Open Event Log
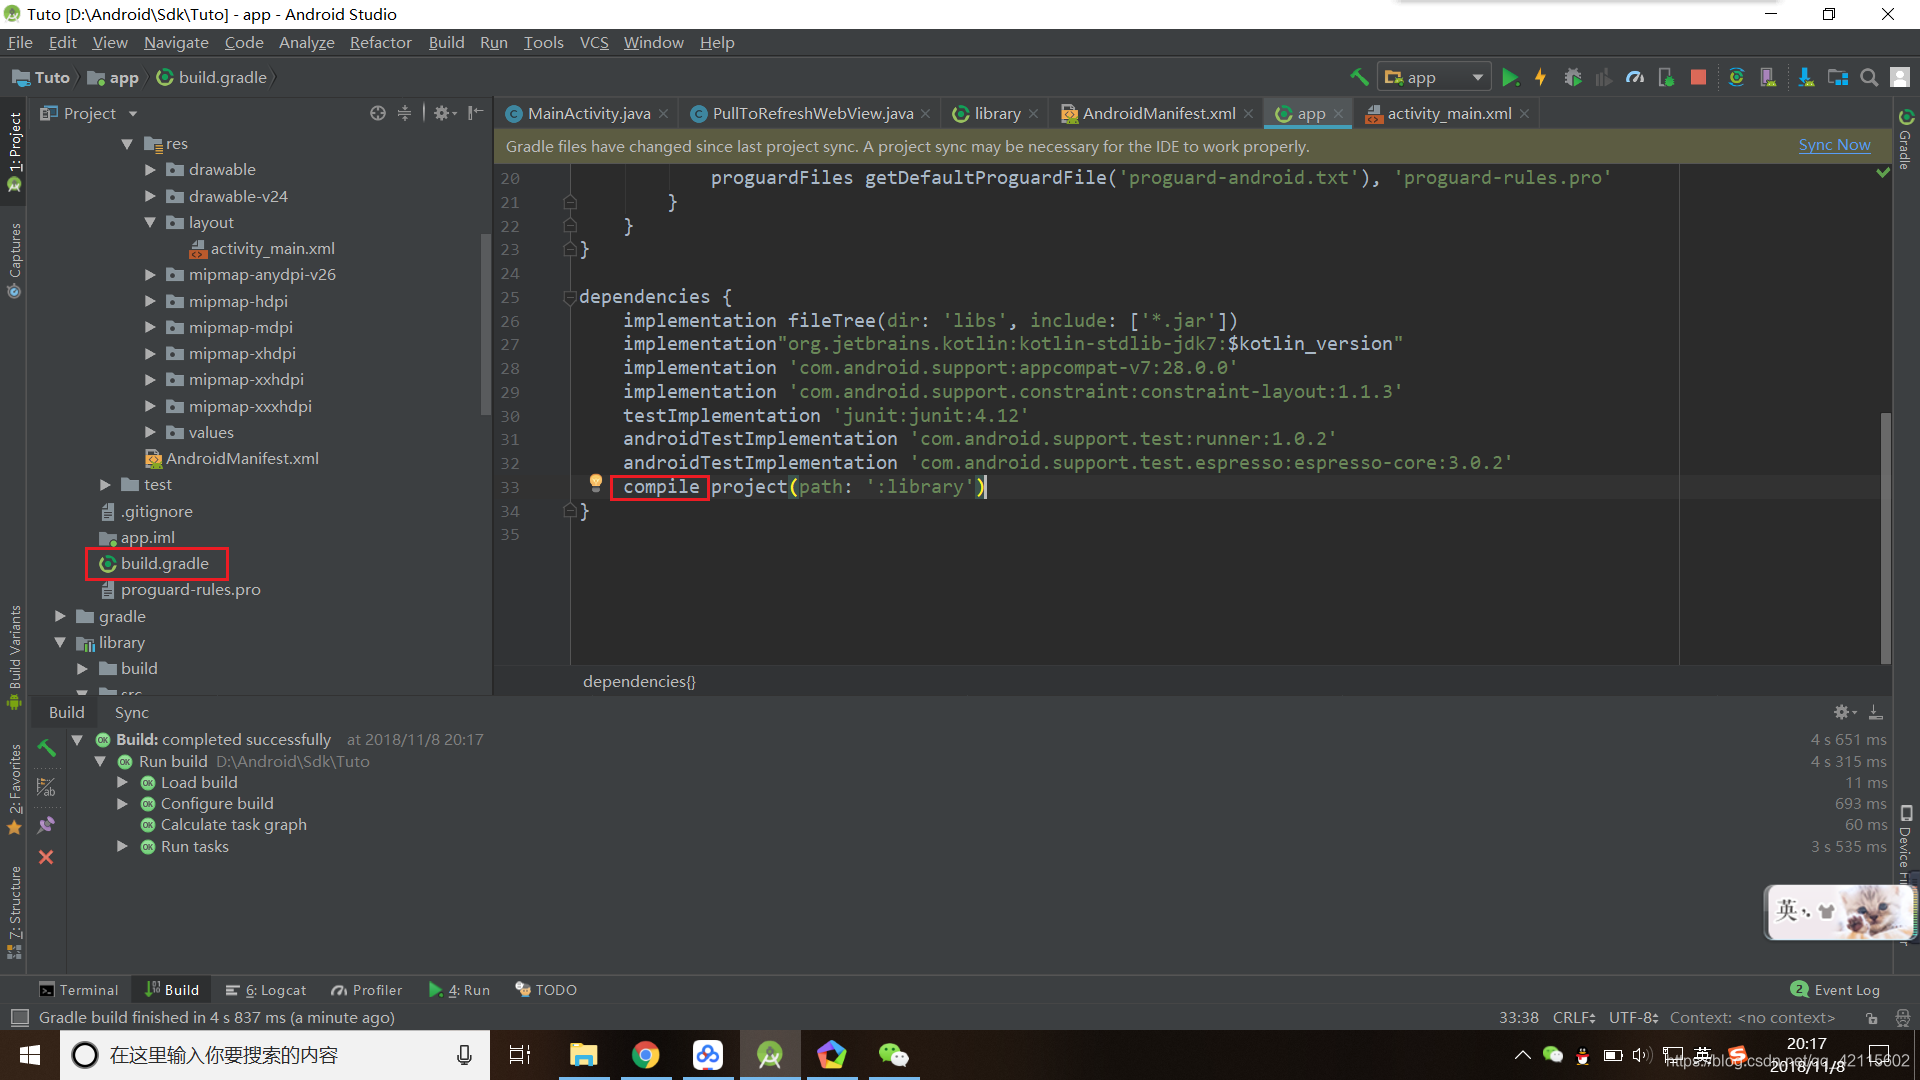The image size is (1920, 1080). coord(1835,990)
